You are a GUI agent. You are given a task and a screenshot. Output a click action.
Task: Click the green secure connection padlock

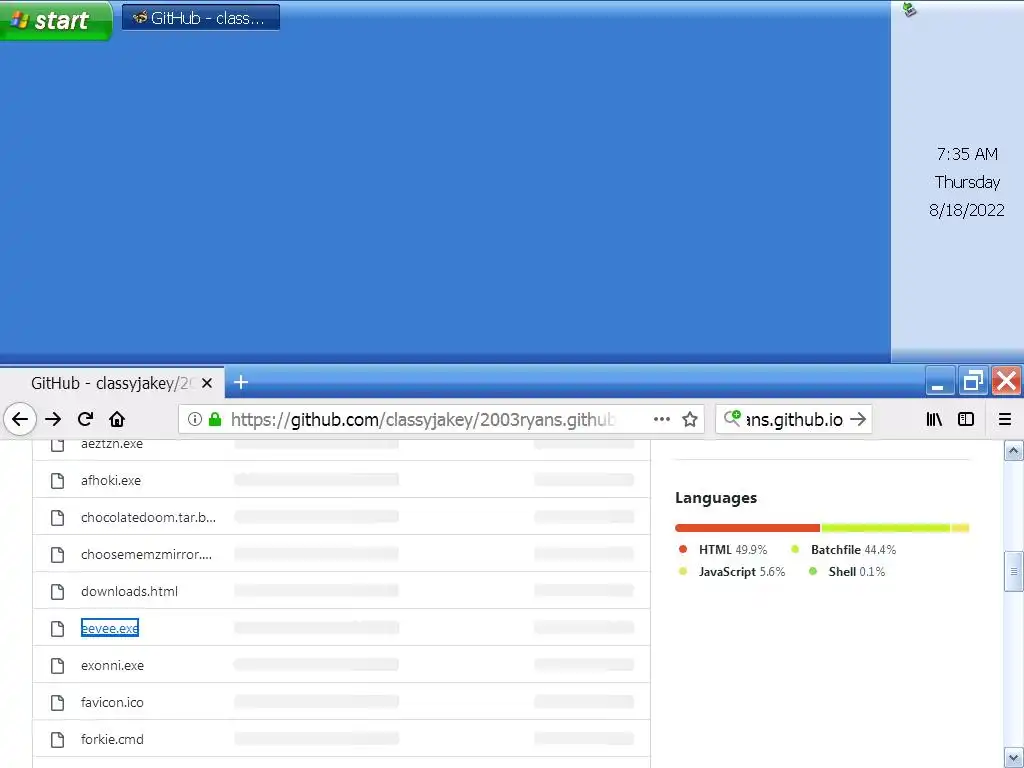tap(215, 419)
